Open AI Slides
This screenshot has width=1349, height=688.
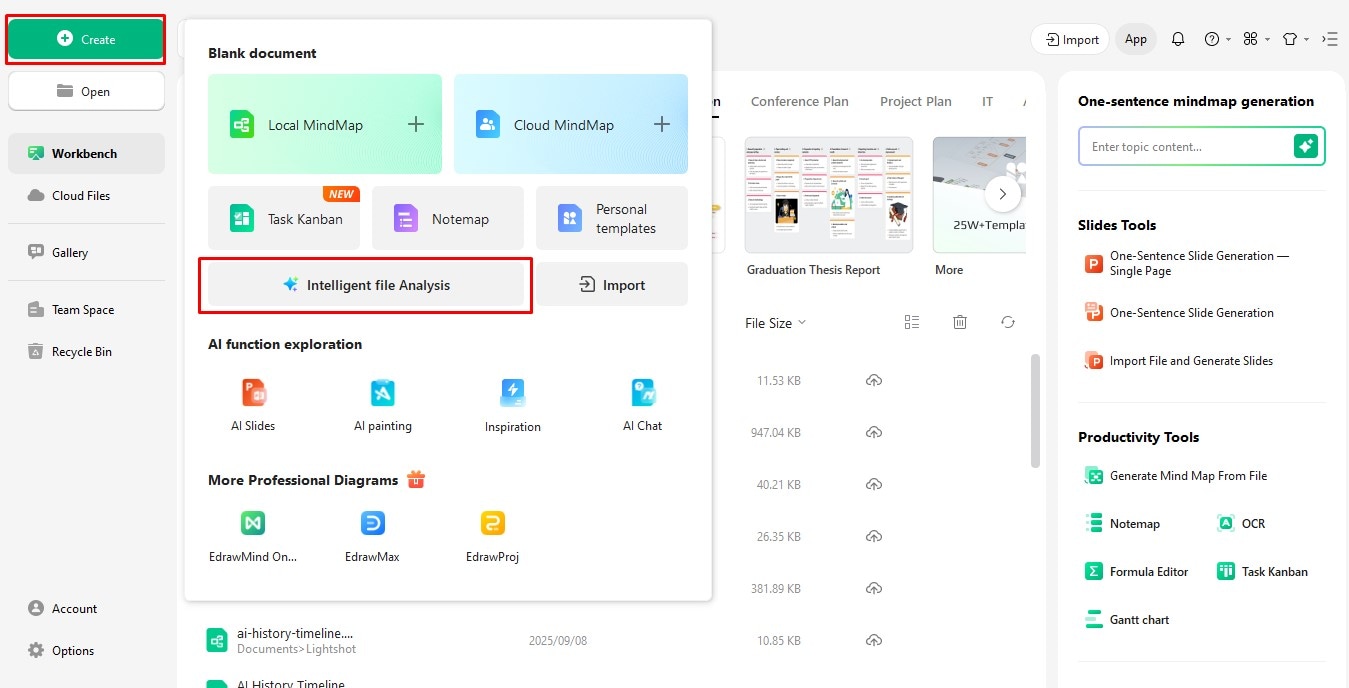click(251, 404)
